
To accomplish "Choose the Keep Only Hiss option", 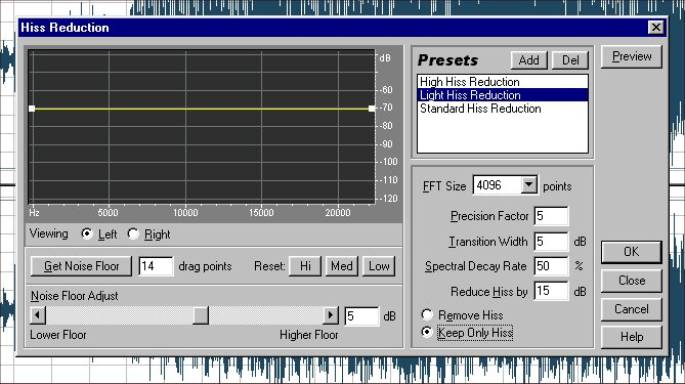I will point(427,332).
